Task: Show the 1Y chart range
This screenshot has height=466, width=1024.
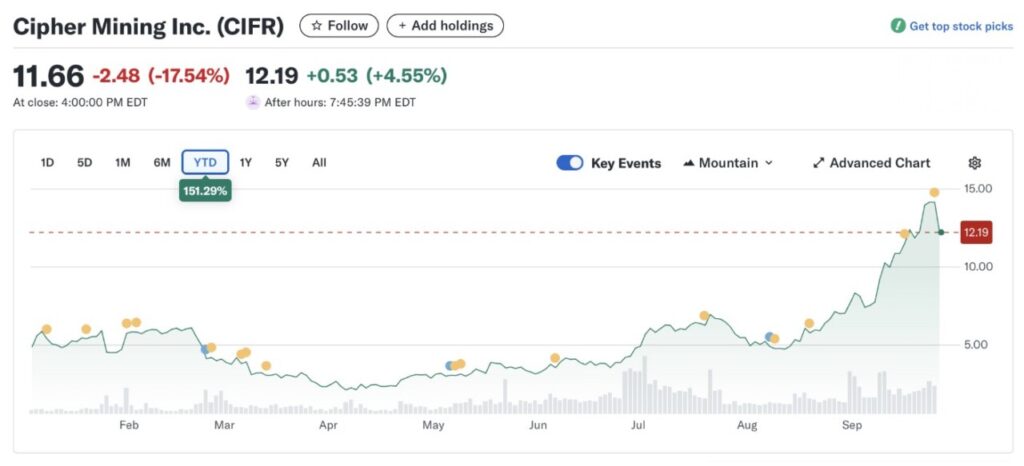Action: (246, 162)
